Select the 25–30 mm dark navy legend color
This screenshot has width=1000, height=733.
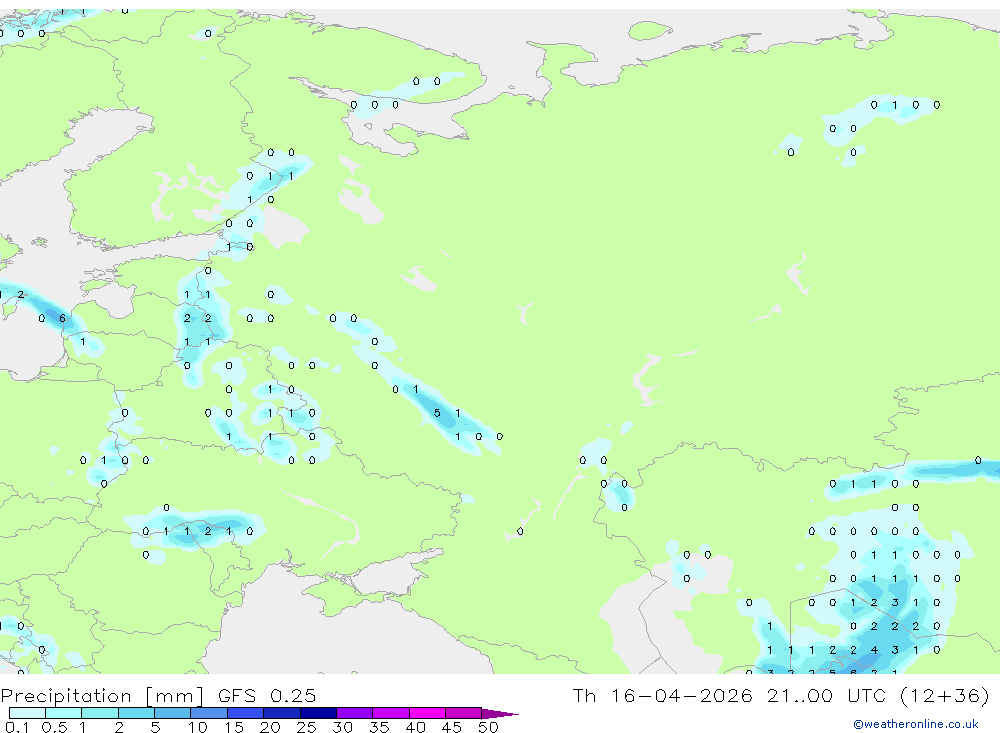[x=318, y=713]
